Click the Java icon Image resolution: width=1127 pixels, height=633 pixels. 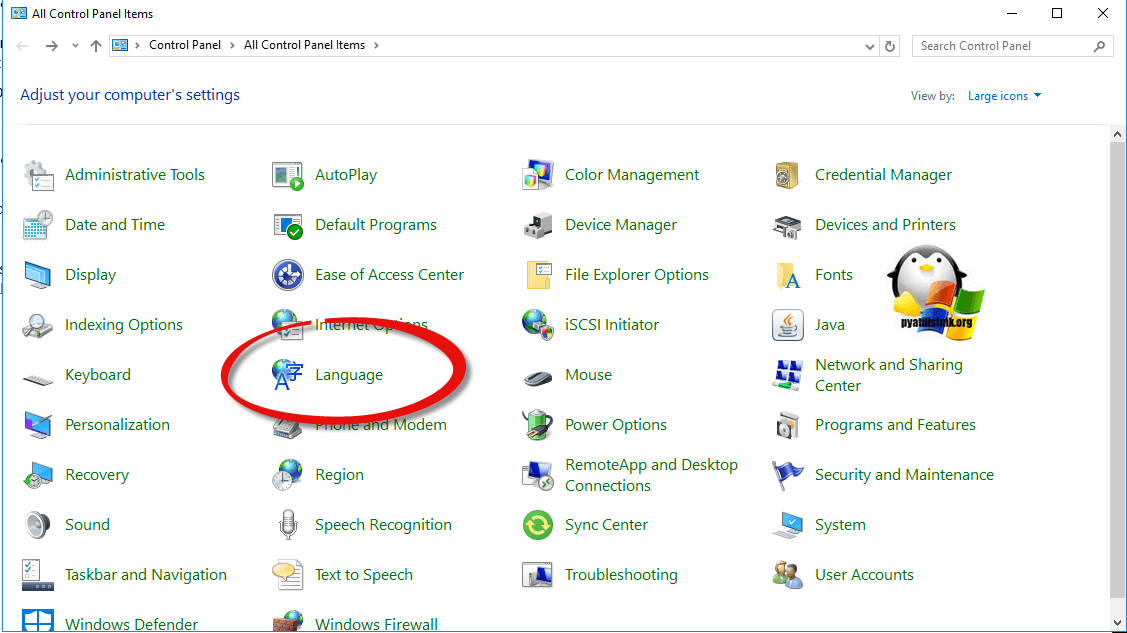coord(788,325)
